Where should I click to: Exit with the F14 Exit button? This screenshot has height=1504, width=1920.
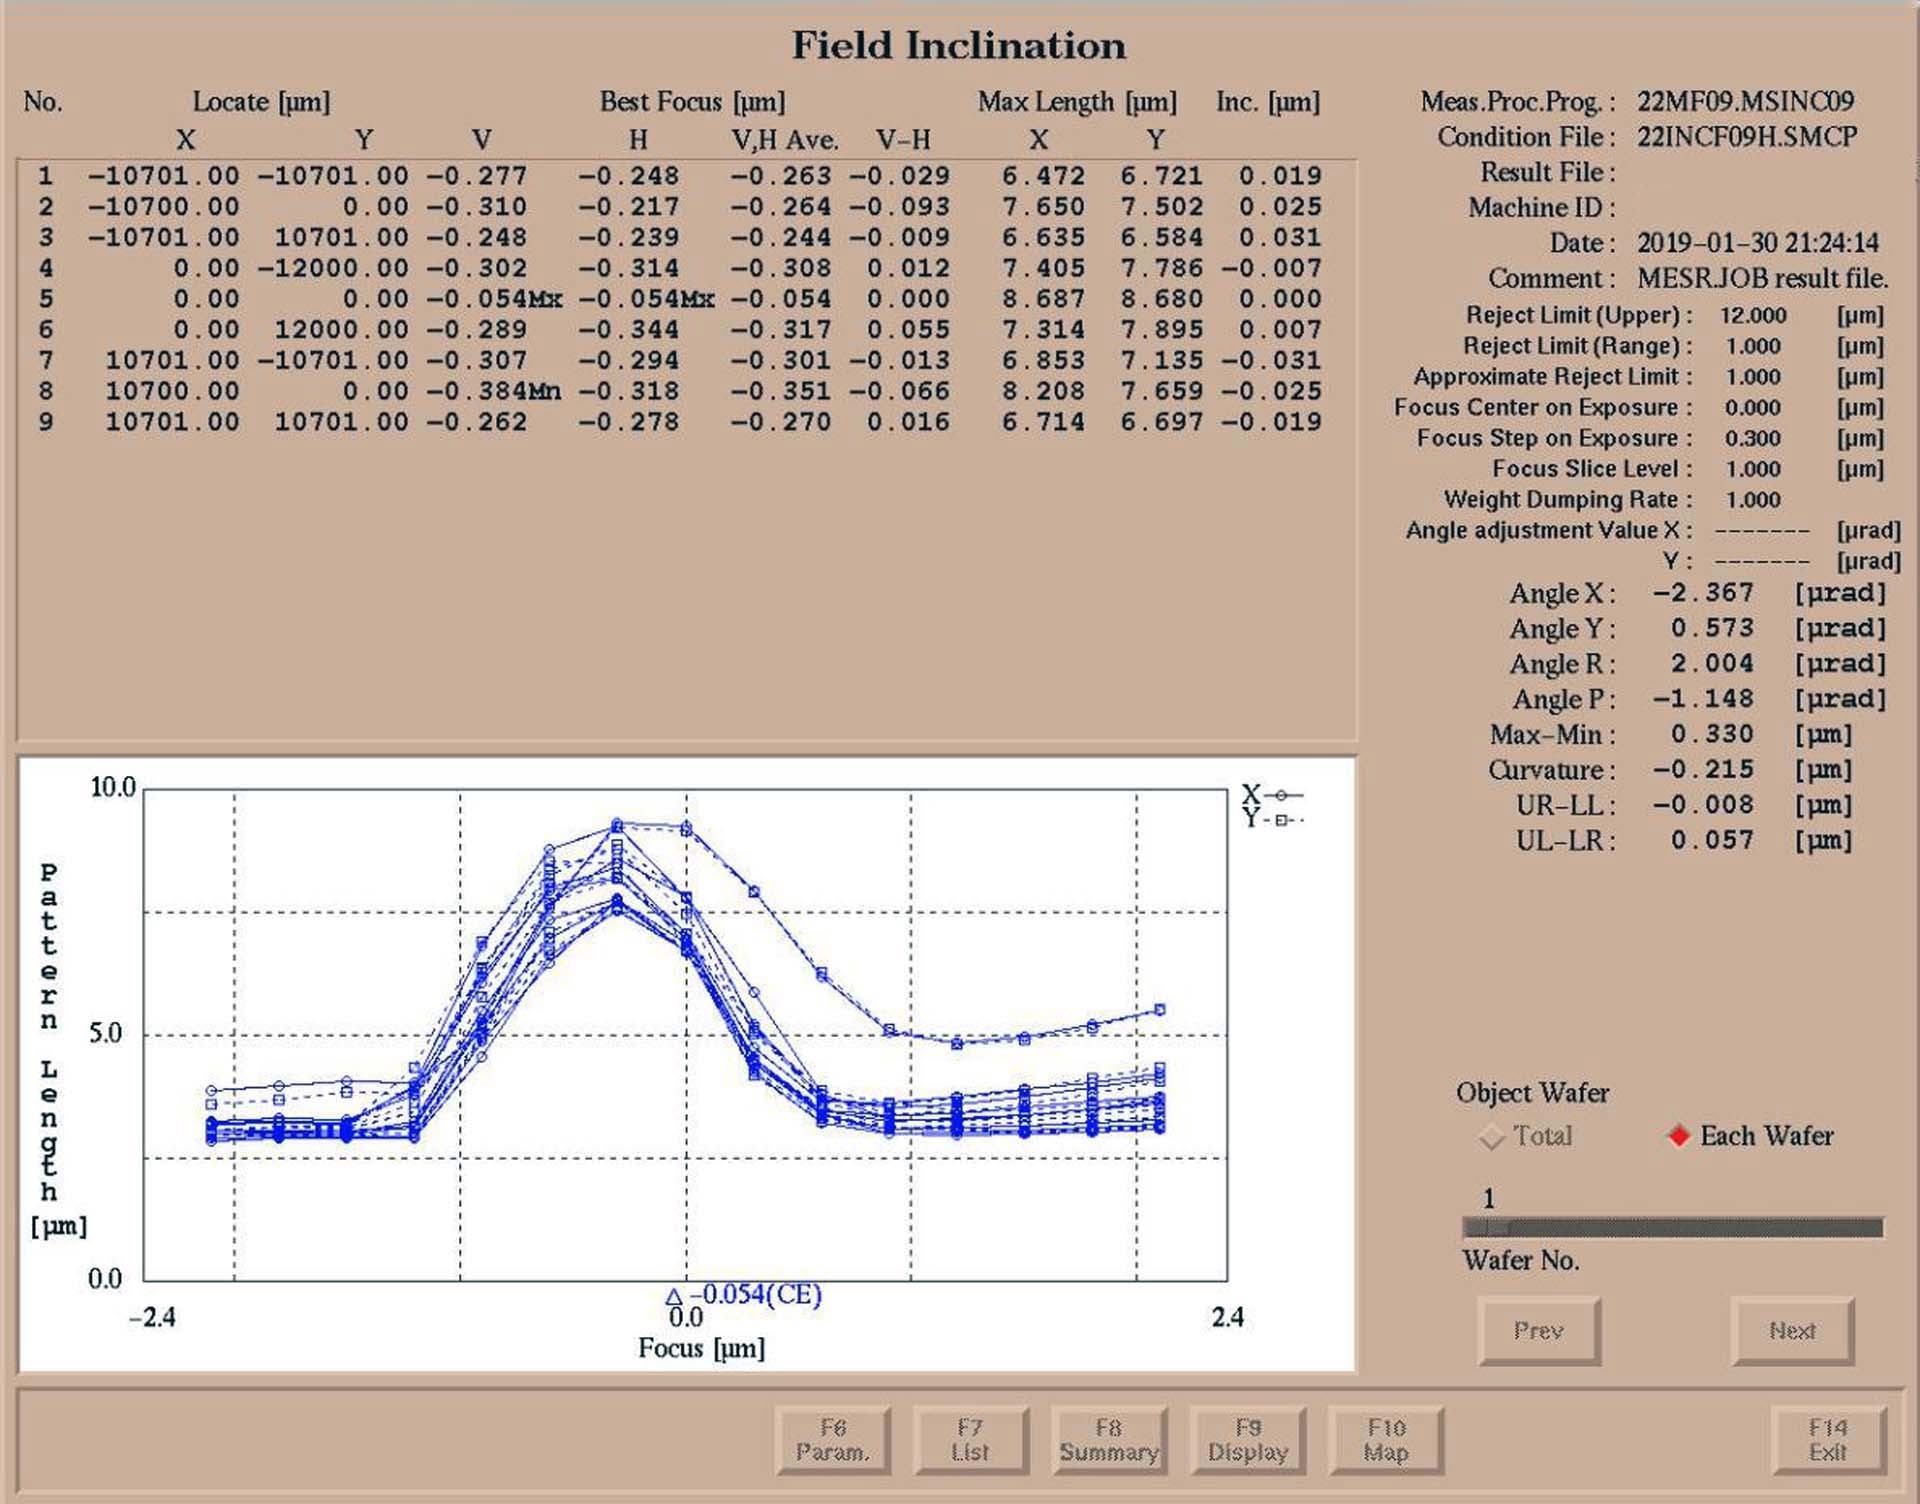tap(1828, 1440)
